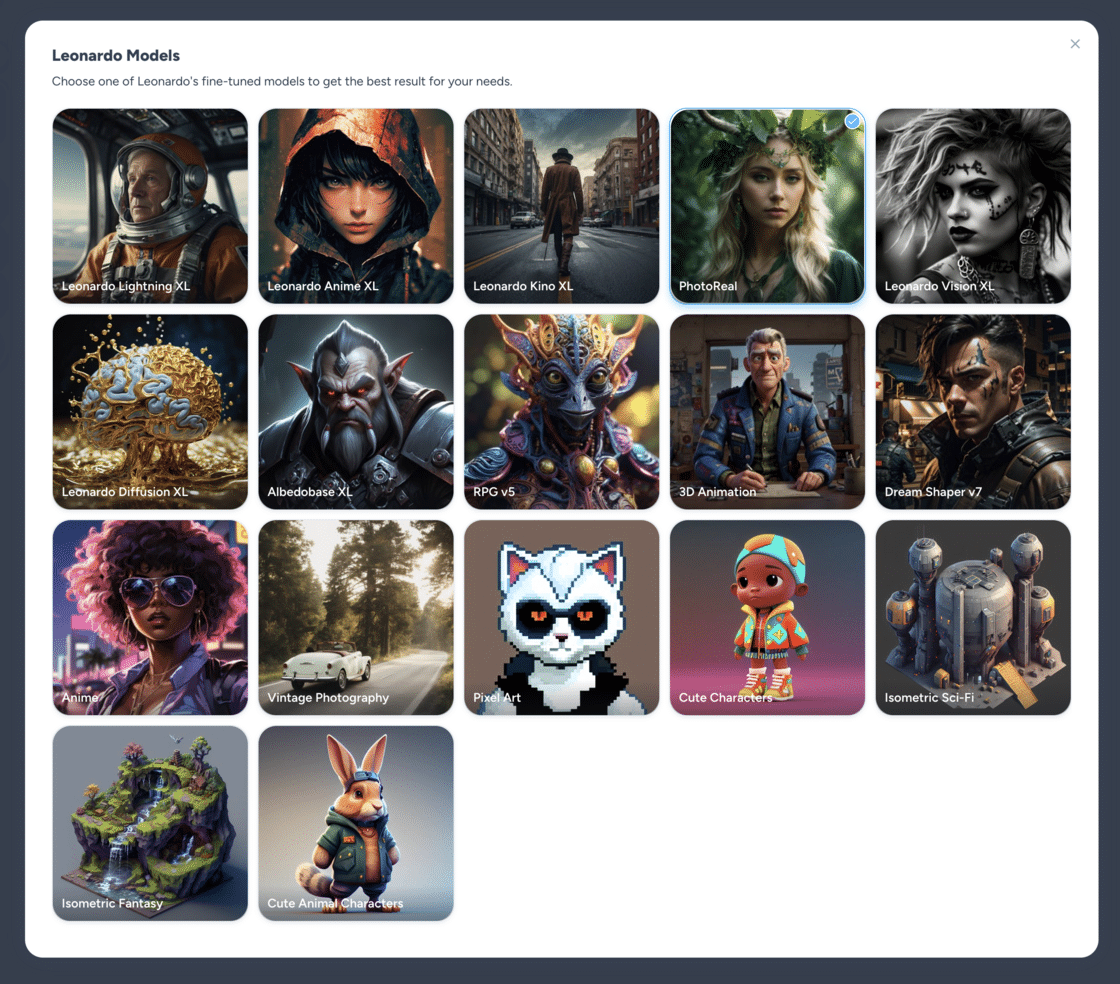Choose the Isometric Sci-Fi model
Image resolution: width=1120 pixels, height=984 pixels.
pos(973,618)
